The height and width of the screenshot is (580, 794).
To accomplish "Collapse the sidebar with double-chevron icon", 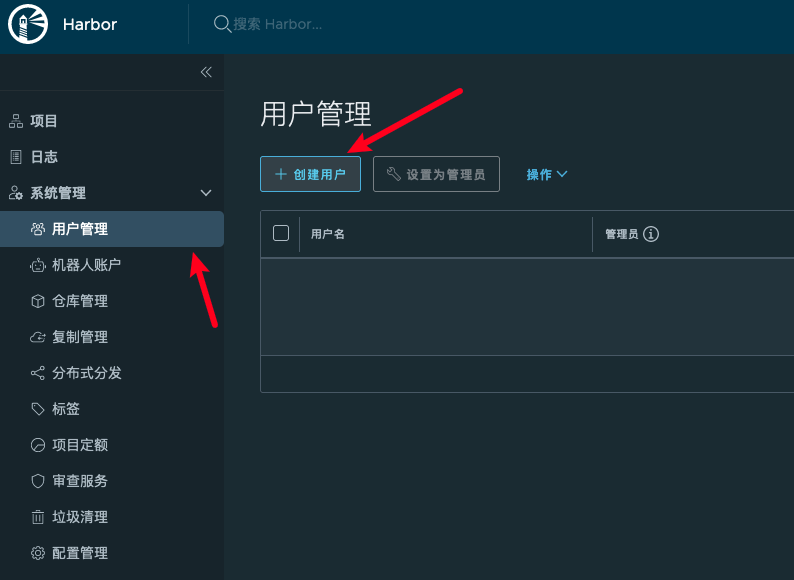I will tap(206, 72).
